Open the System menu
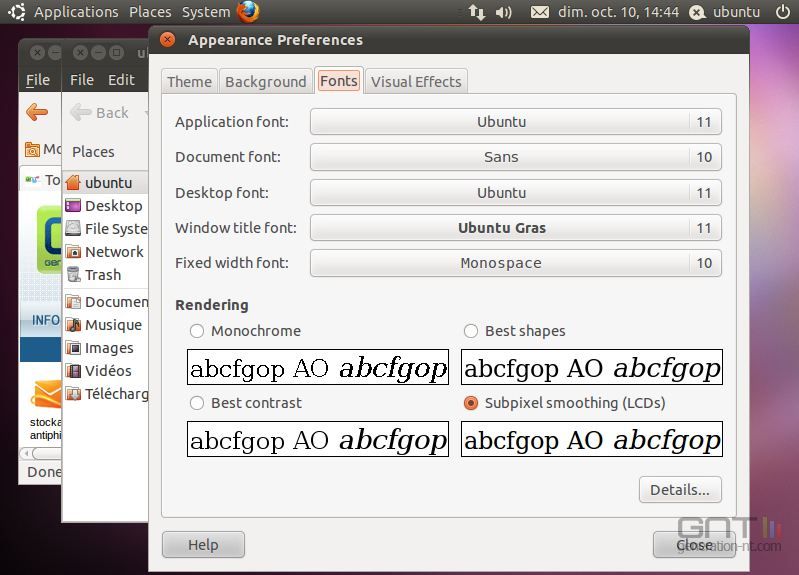This screenshot has height=575, width=799. coord(206,12)
